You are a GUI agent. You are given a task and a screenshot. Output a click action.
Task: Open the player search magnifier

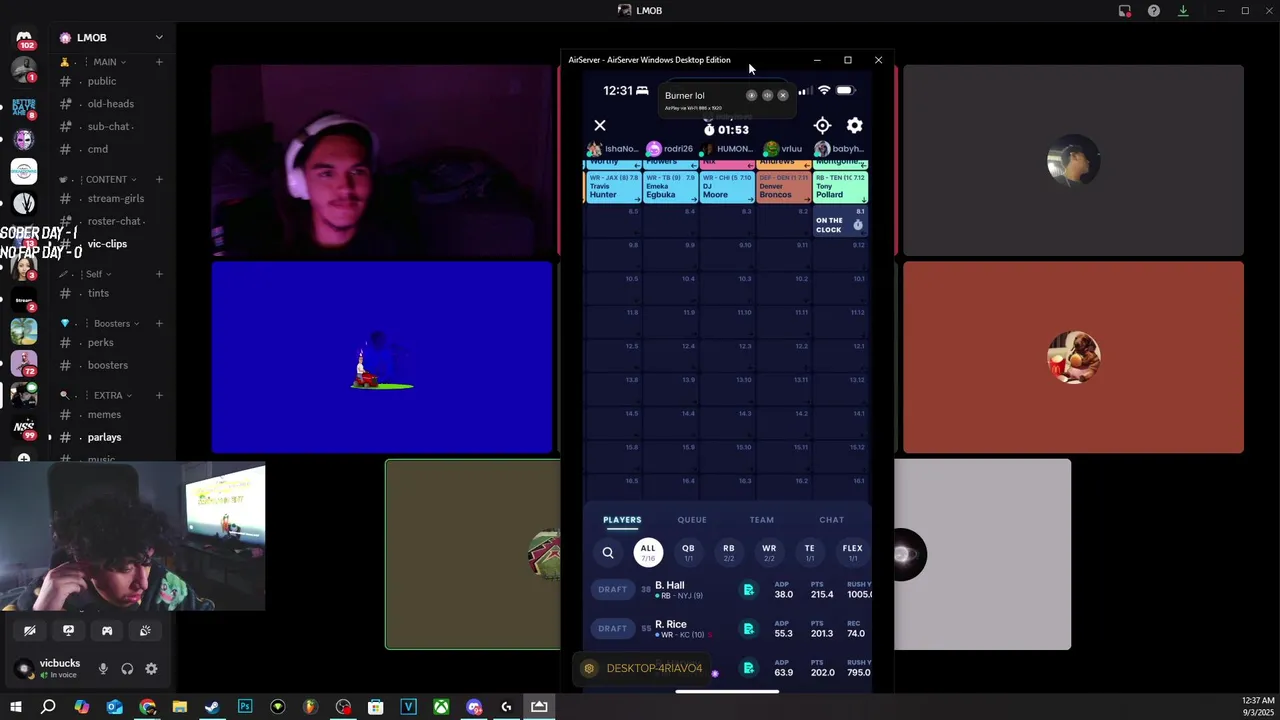608,552
